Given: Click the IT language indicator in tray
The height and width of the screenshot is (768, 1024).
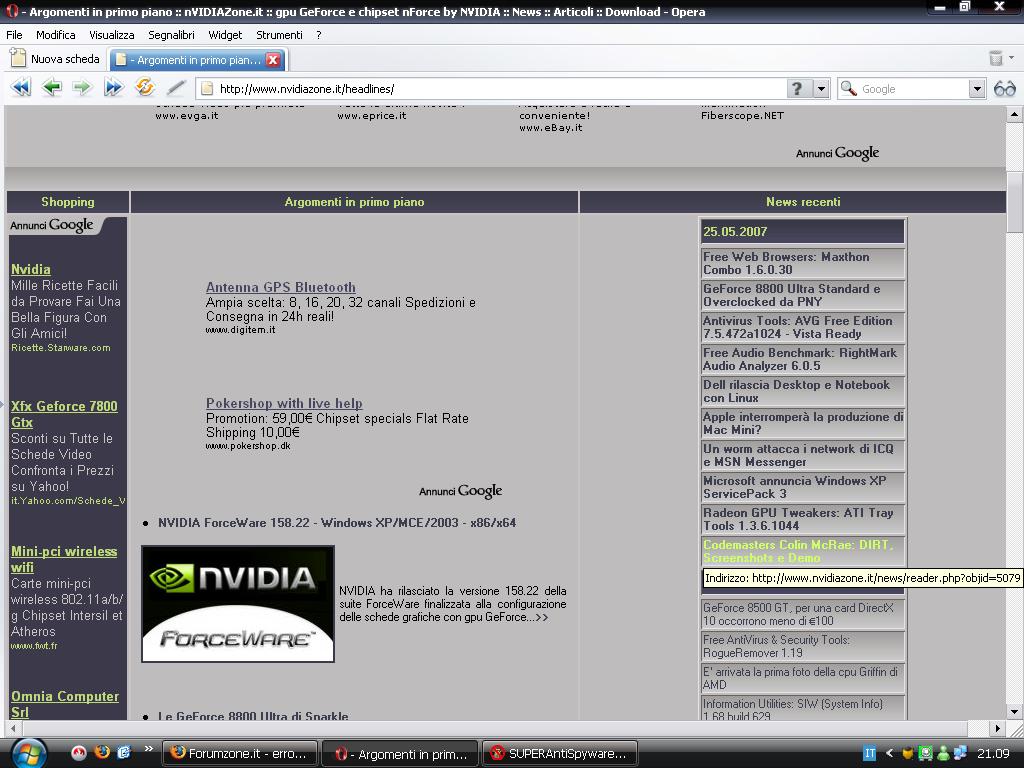Looking at the screenshot, I should point(869,754).
